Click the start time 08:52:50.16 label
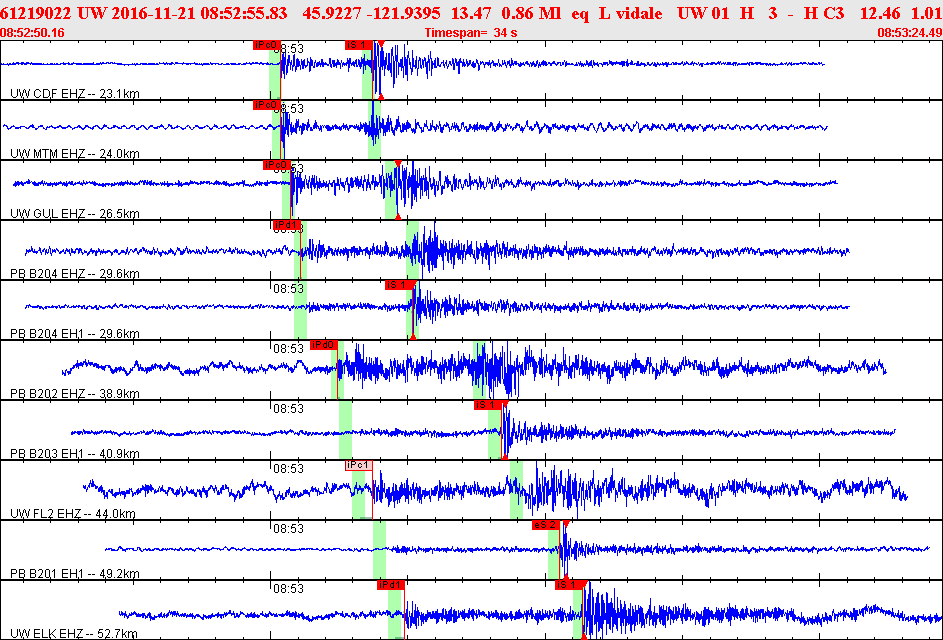The image size is (943, 640). pos(33,33)
